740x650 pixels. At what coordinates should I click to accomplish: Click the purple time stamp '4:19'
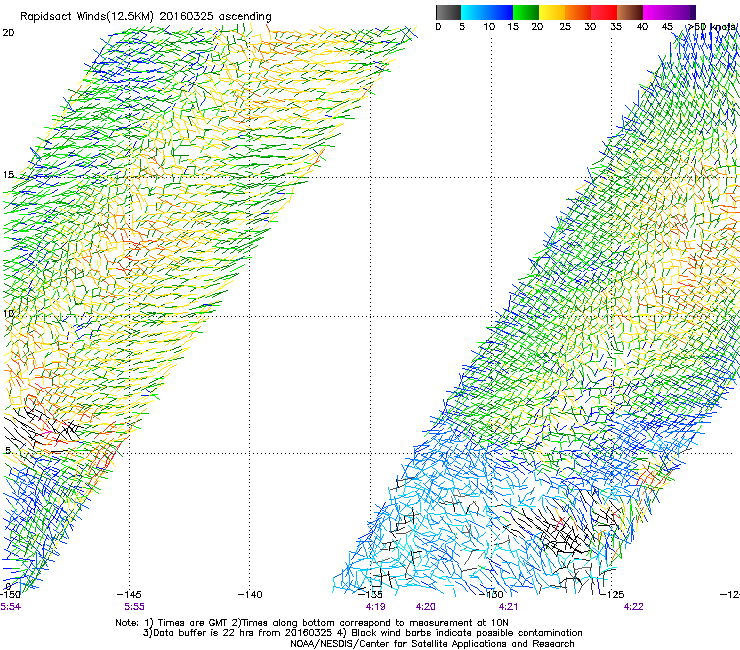click(375, 607)
